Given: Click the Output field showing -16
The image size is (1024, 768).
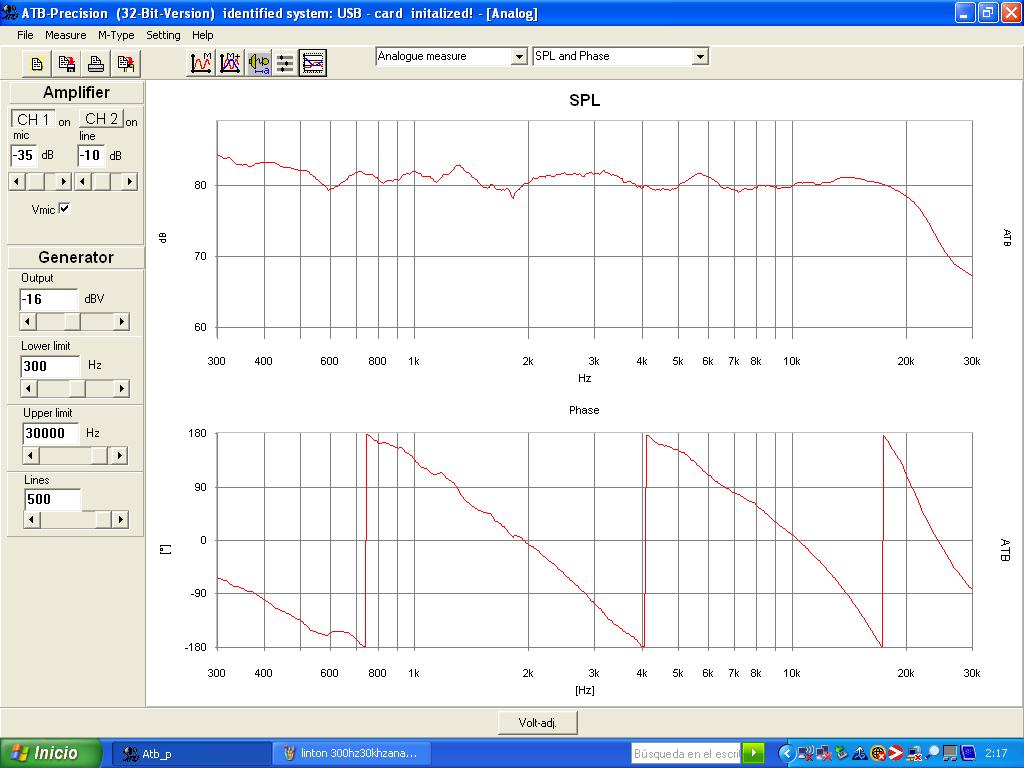Looking at the screenshot, I should pyautogui.click(x=49, y=300).
